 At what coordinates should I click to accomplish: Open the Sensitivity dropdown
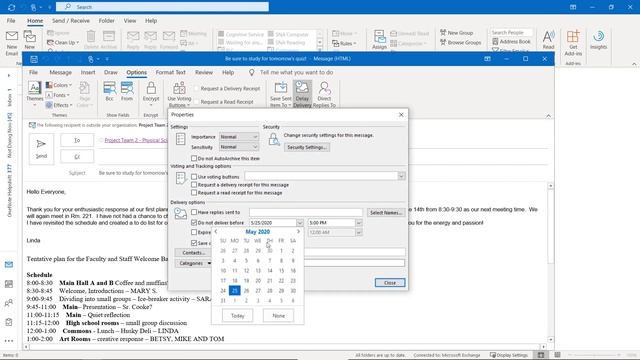coord(239,147)
